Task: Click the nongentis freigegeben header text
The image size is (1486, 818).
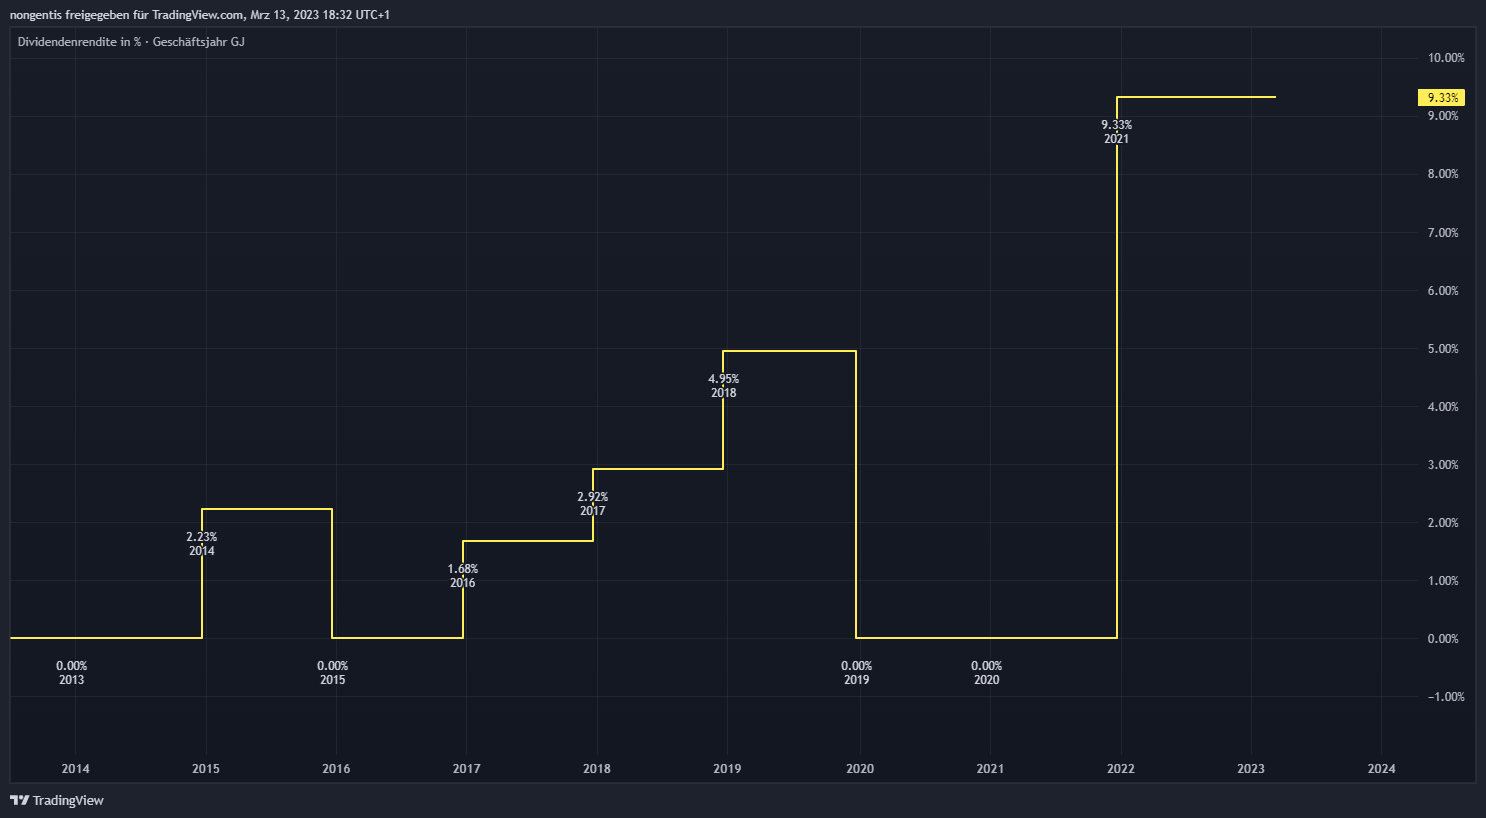Action: [x=199, y=15]
